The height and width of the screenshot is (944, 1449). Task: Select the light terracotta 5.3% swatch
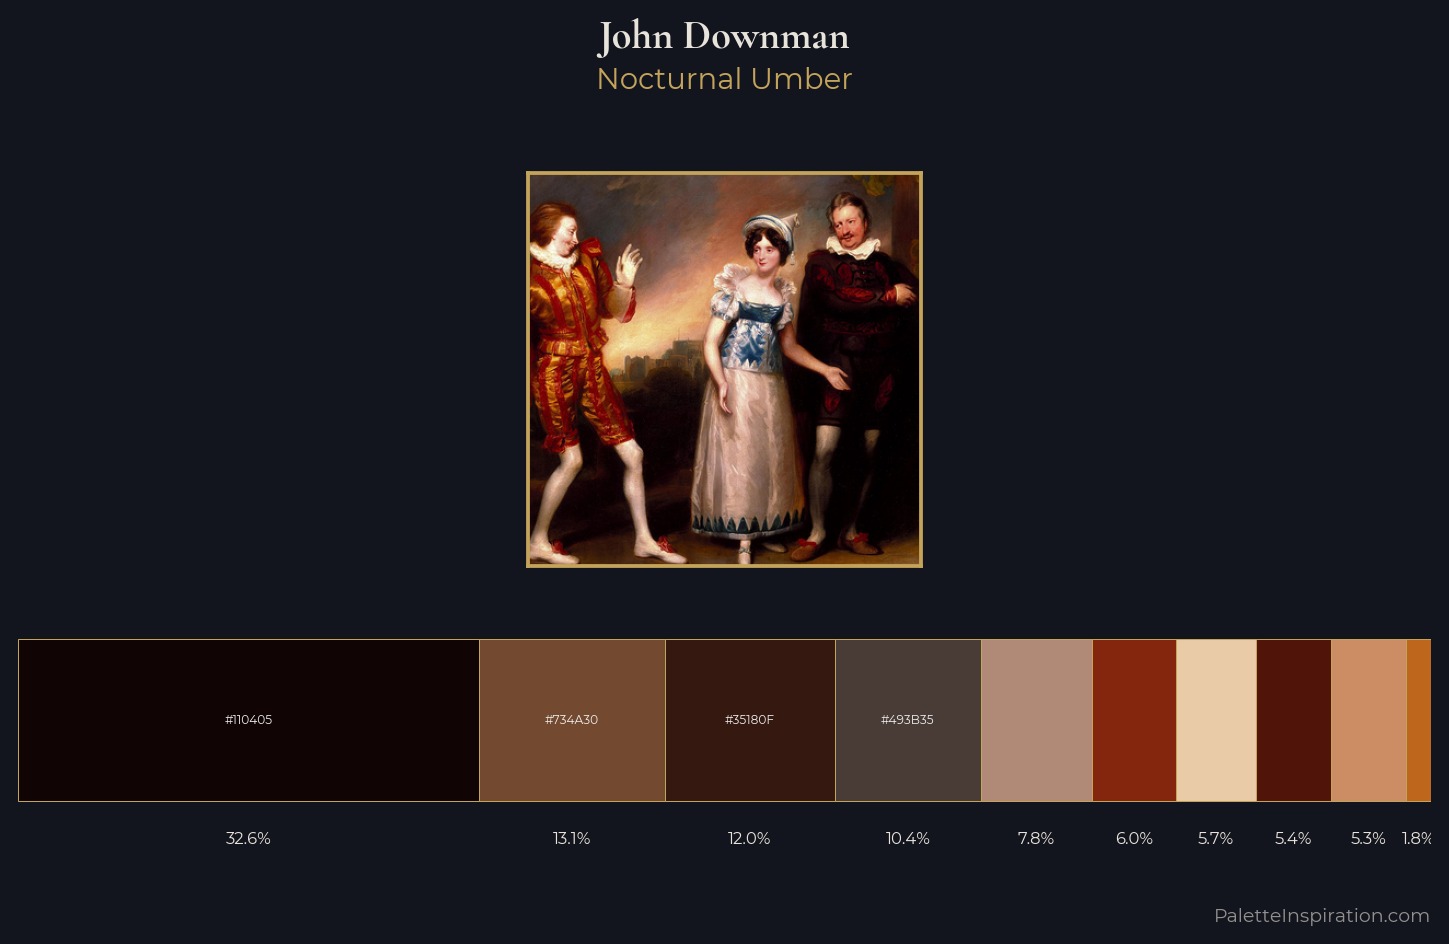pyautogui.click(x=1369, y=720)
